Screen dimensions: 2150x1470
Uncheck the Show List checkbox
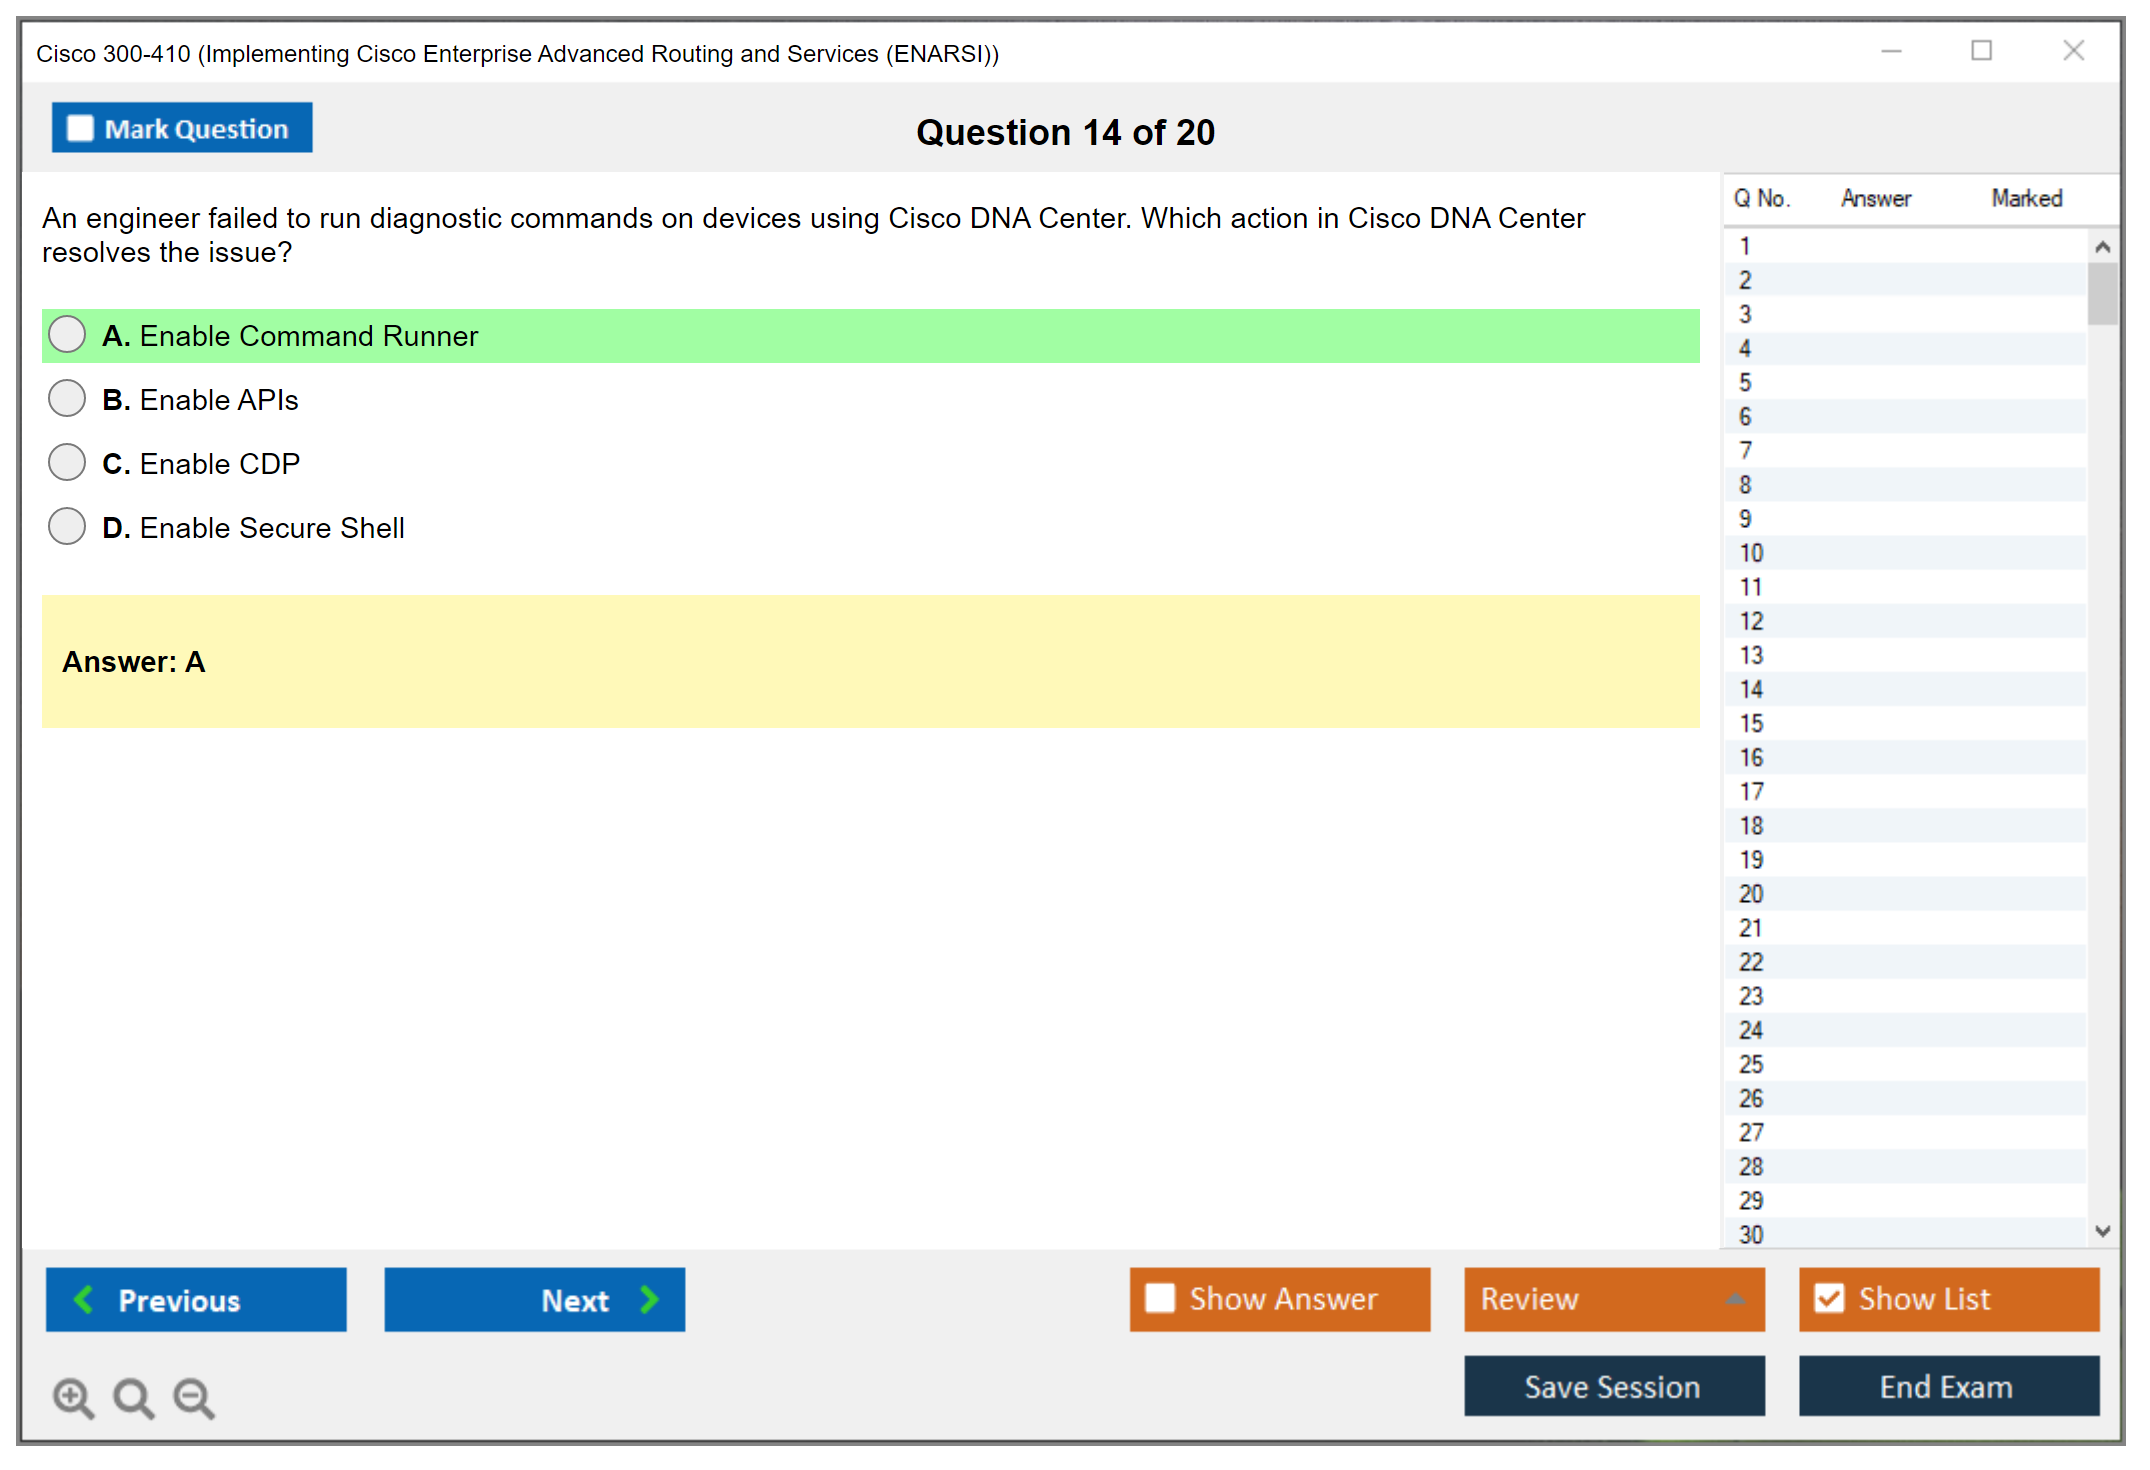(x=1829, y=1298)
